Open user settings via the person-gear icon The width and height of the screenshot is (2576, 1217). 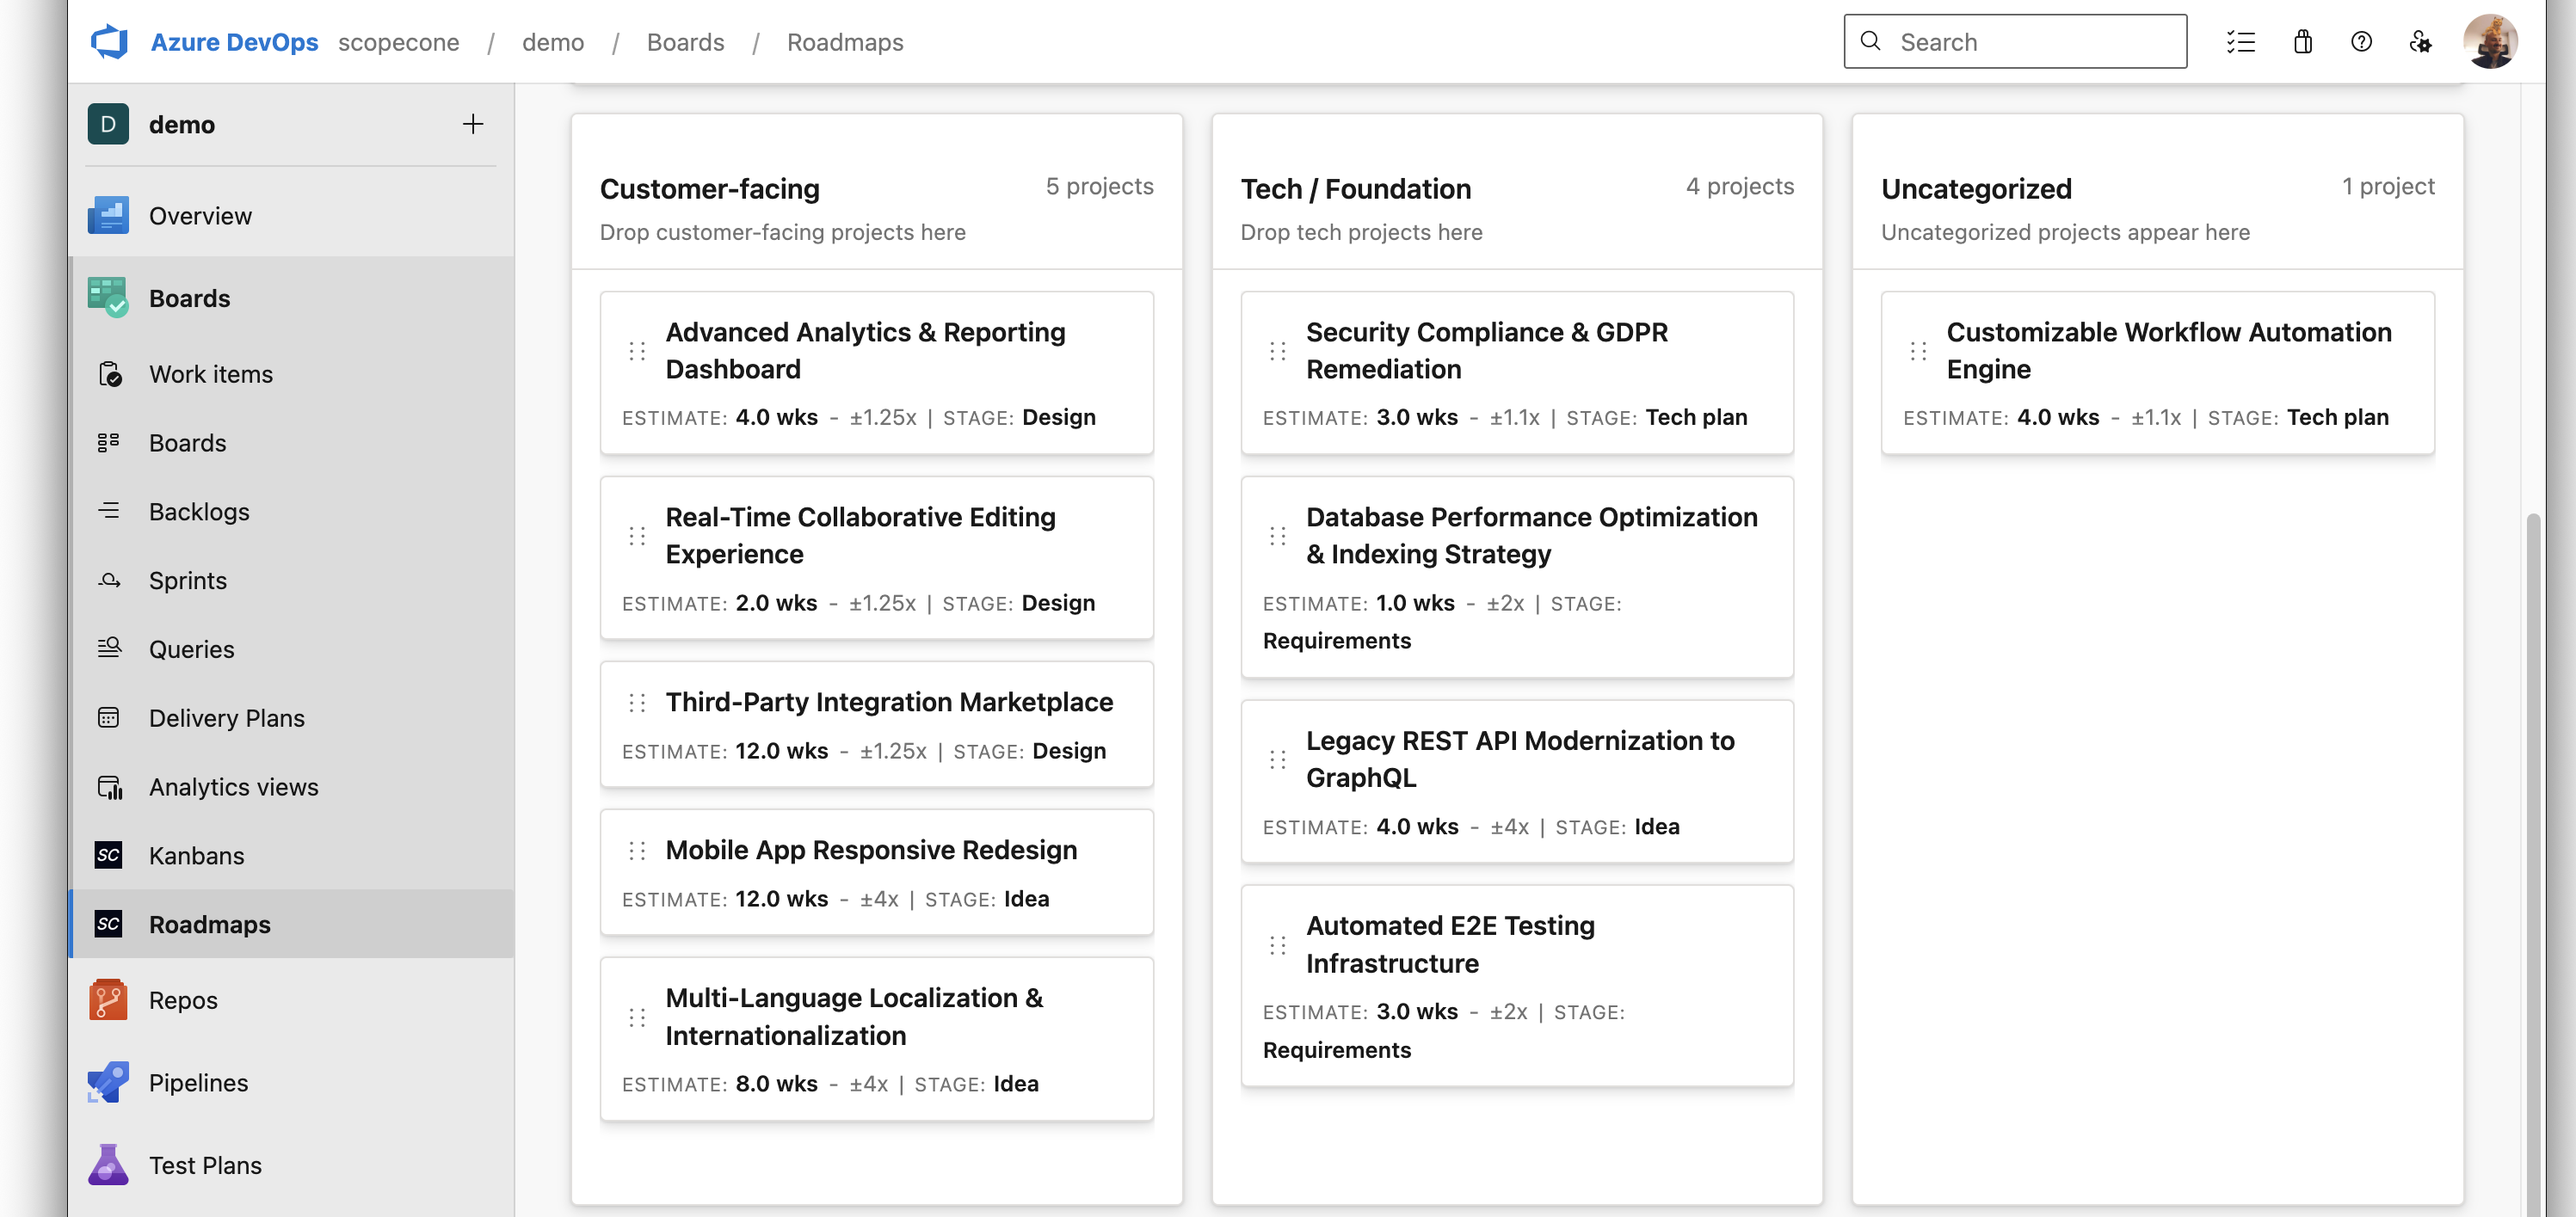click(2421, 41)
